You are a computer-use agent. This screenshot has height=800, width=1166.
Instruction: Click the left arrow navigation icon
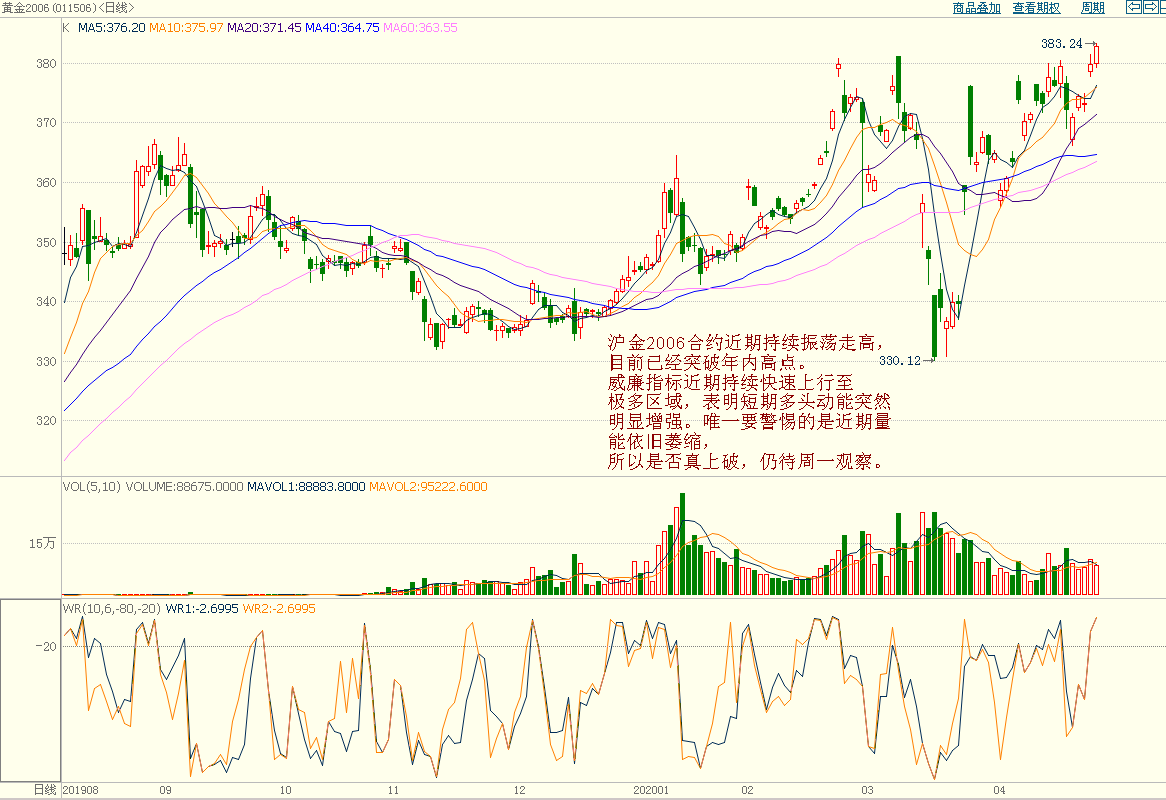tap(1134, 8)
